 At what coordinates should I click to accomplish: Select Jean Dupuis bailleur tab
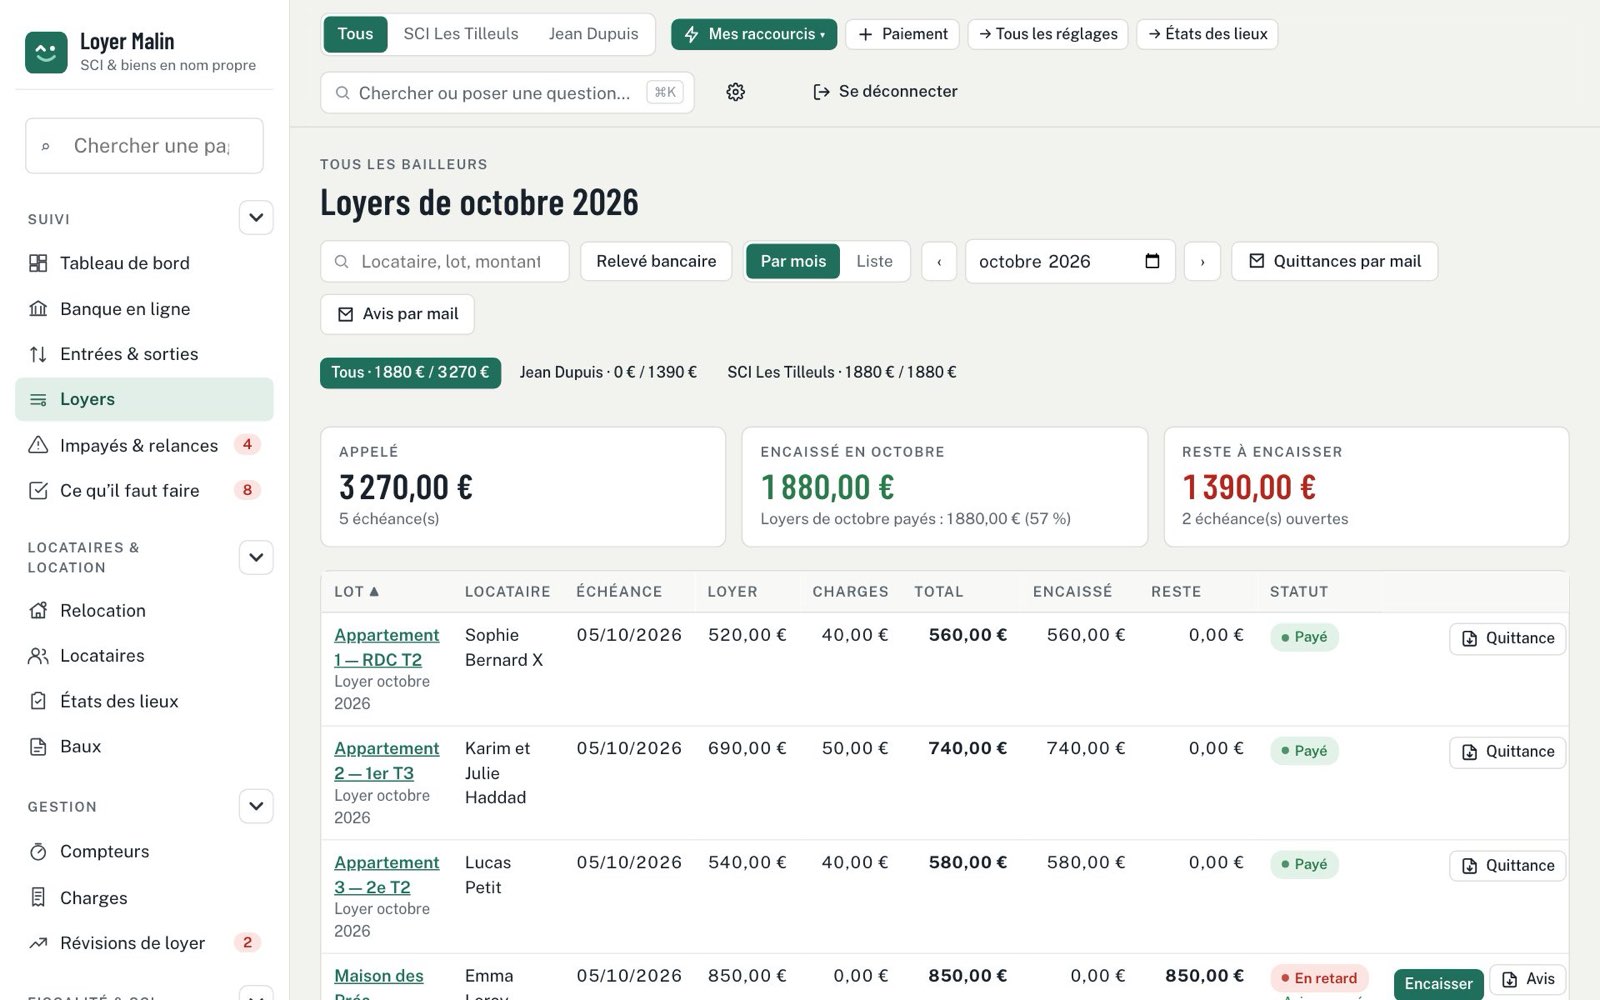[x=593, y=34]
